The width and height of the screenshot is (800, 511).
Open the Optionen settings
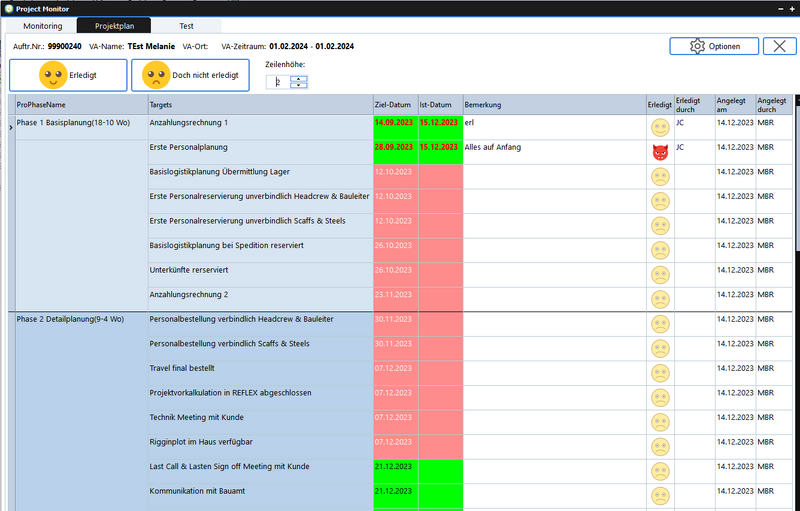pos(714,46)
